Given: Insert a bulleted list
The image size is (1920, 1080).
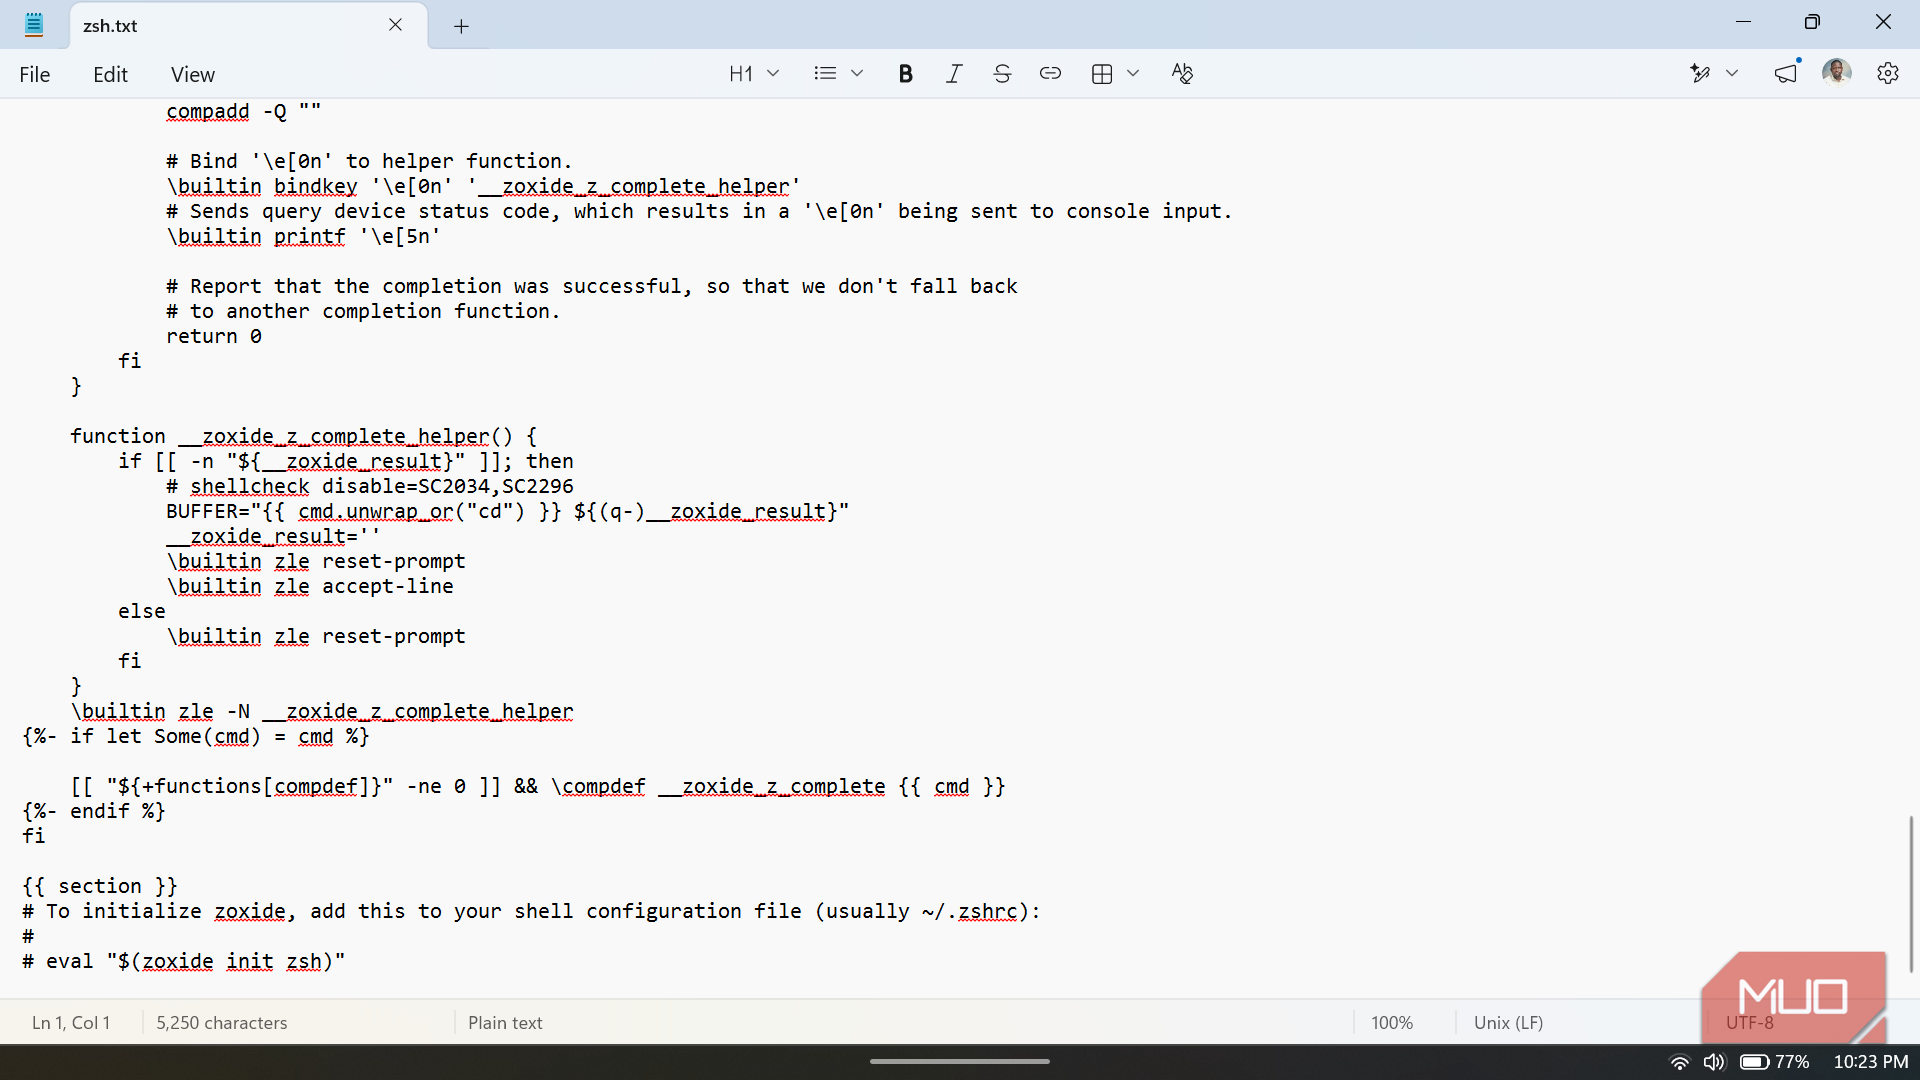Looking at the screenshot, I should [x=825, y=73].
